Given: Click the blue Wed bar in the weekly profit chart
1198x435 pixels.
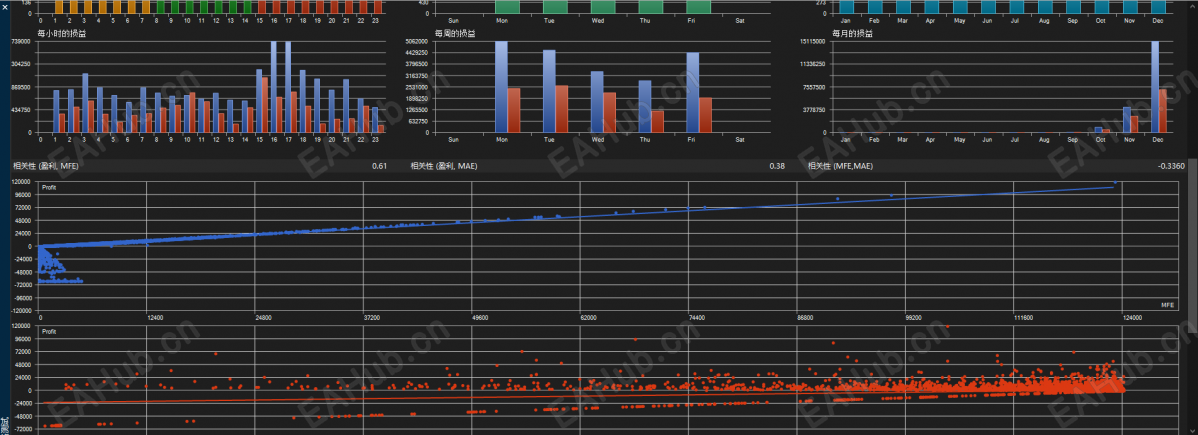Looking at the screenshot, I should pyautogui.click(x=597, y=102).
